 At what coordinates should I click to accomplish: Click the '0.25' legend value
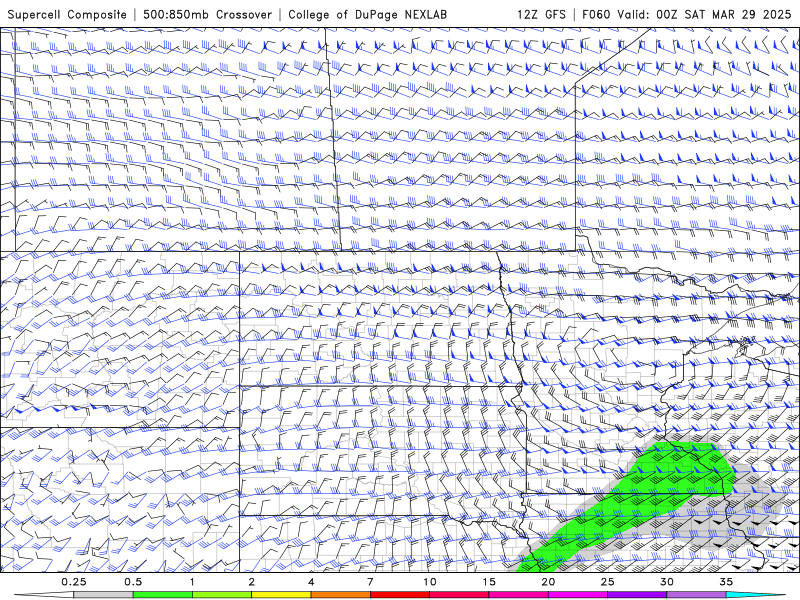(x=74, y=582)
